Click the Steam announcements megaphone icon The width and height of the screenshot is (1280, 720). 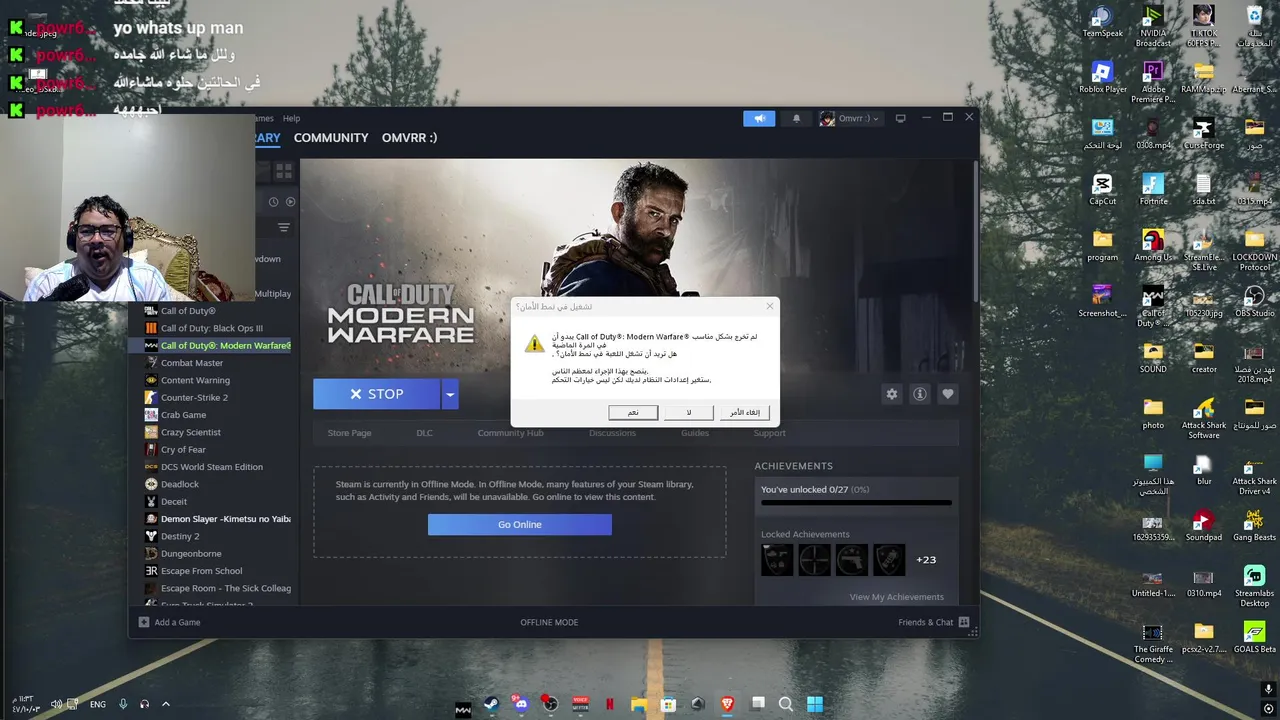coord(759,118)
